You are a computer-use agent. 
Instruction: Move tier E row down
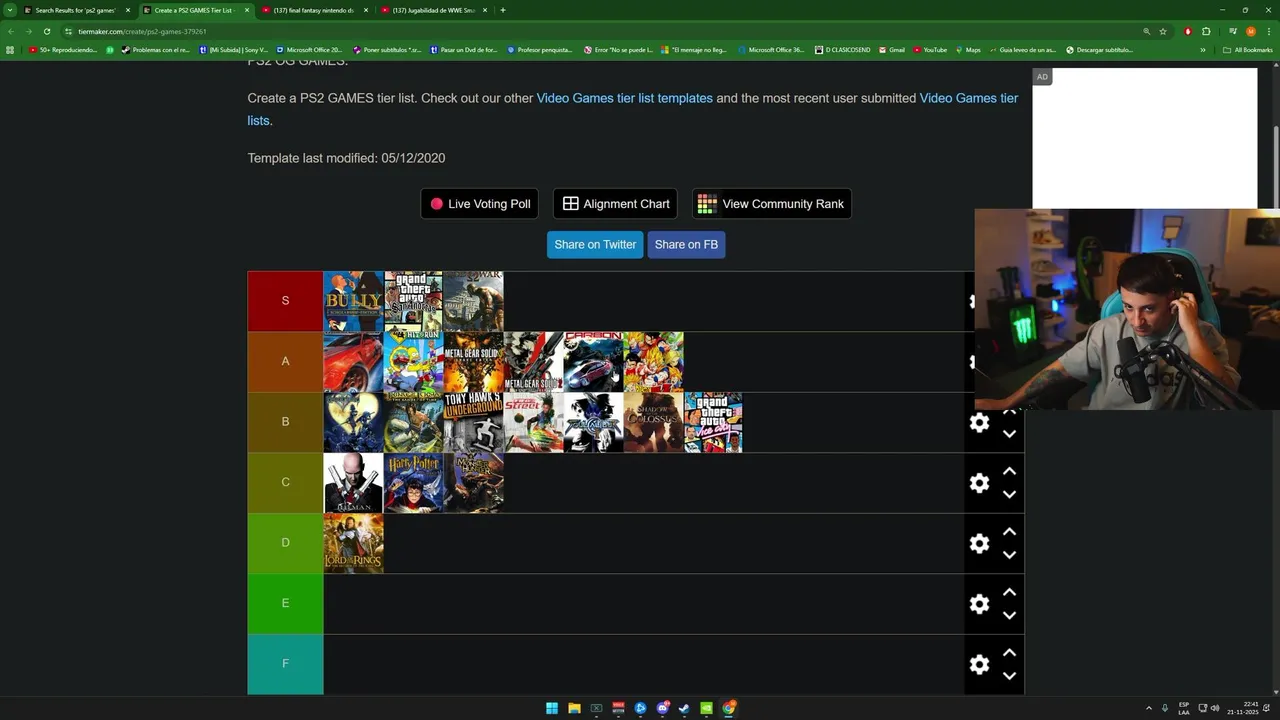click(1009, 615)
